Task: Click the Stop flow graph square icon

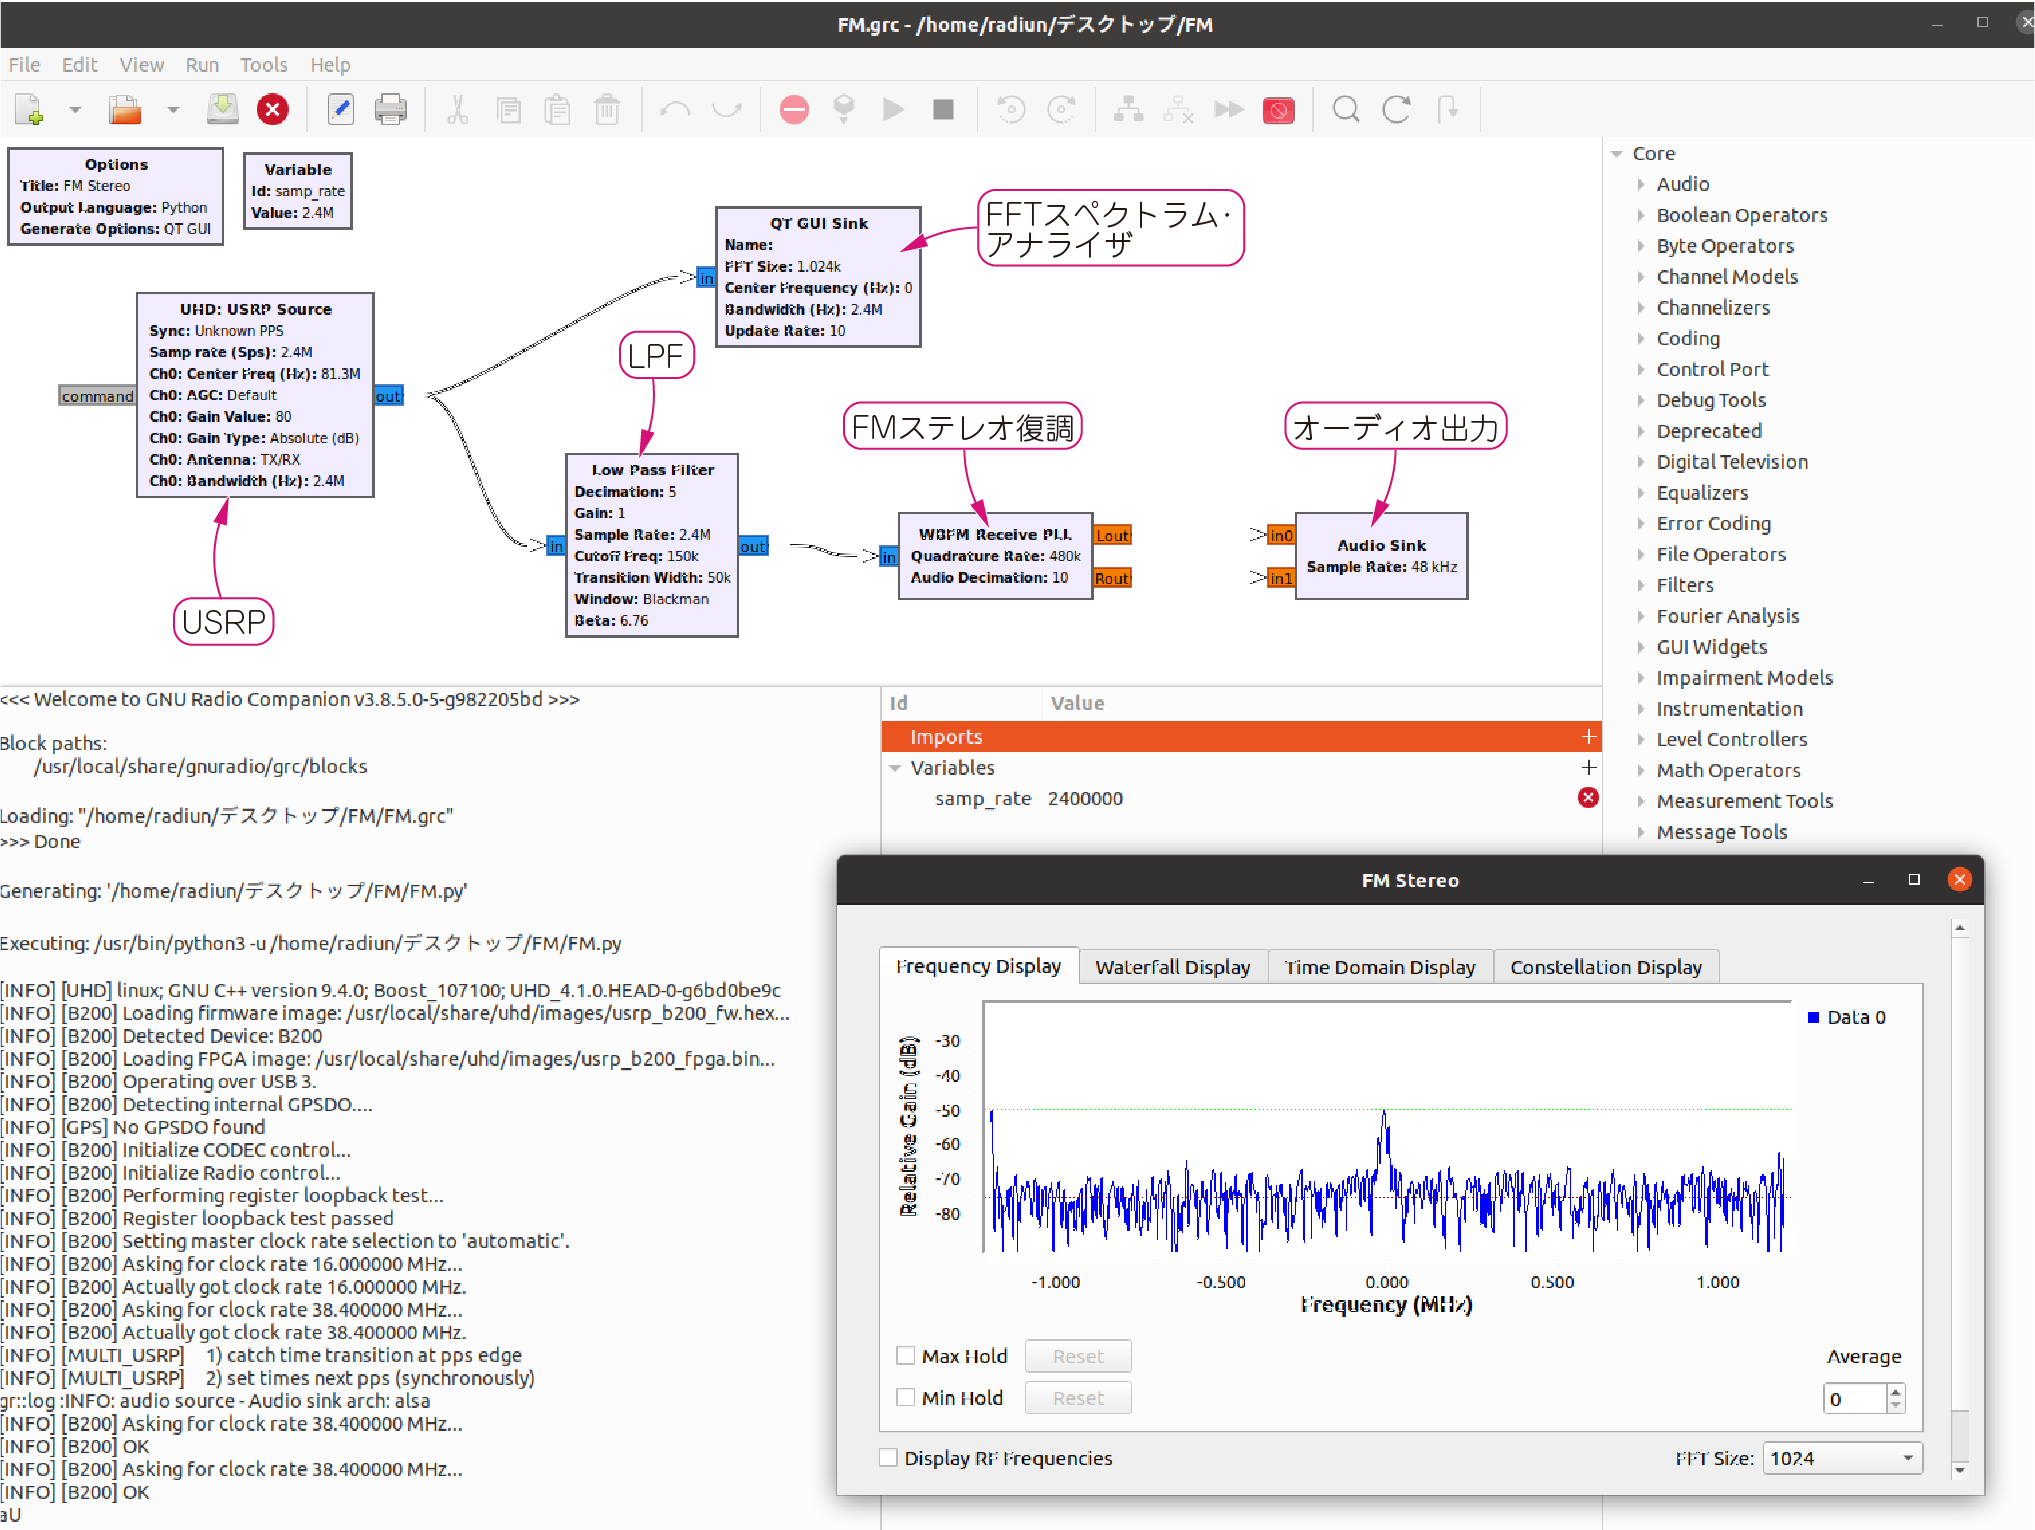Action: 943,109
